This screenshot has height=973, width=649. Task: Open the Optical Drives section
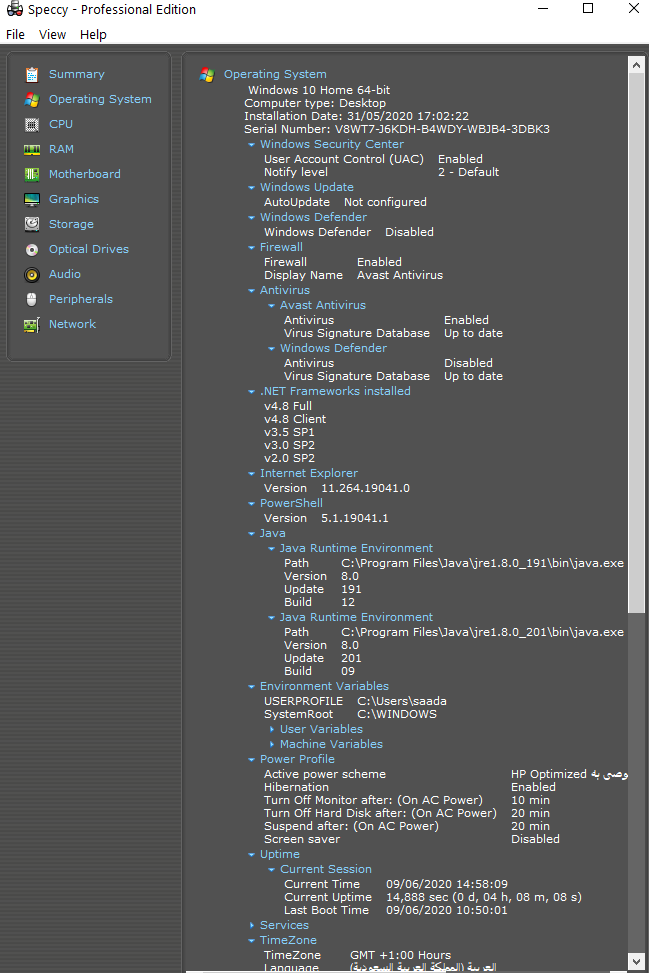click(88, 249)
